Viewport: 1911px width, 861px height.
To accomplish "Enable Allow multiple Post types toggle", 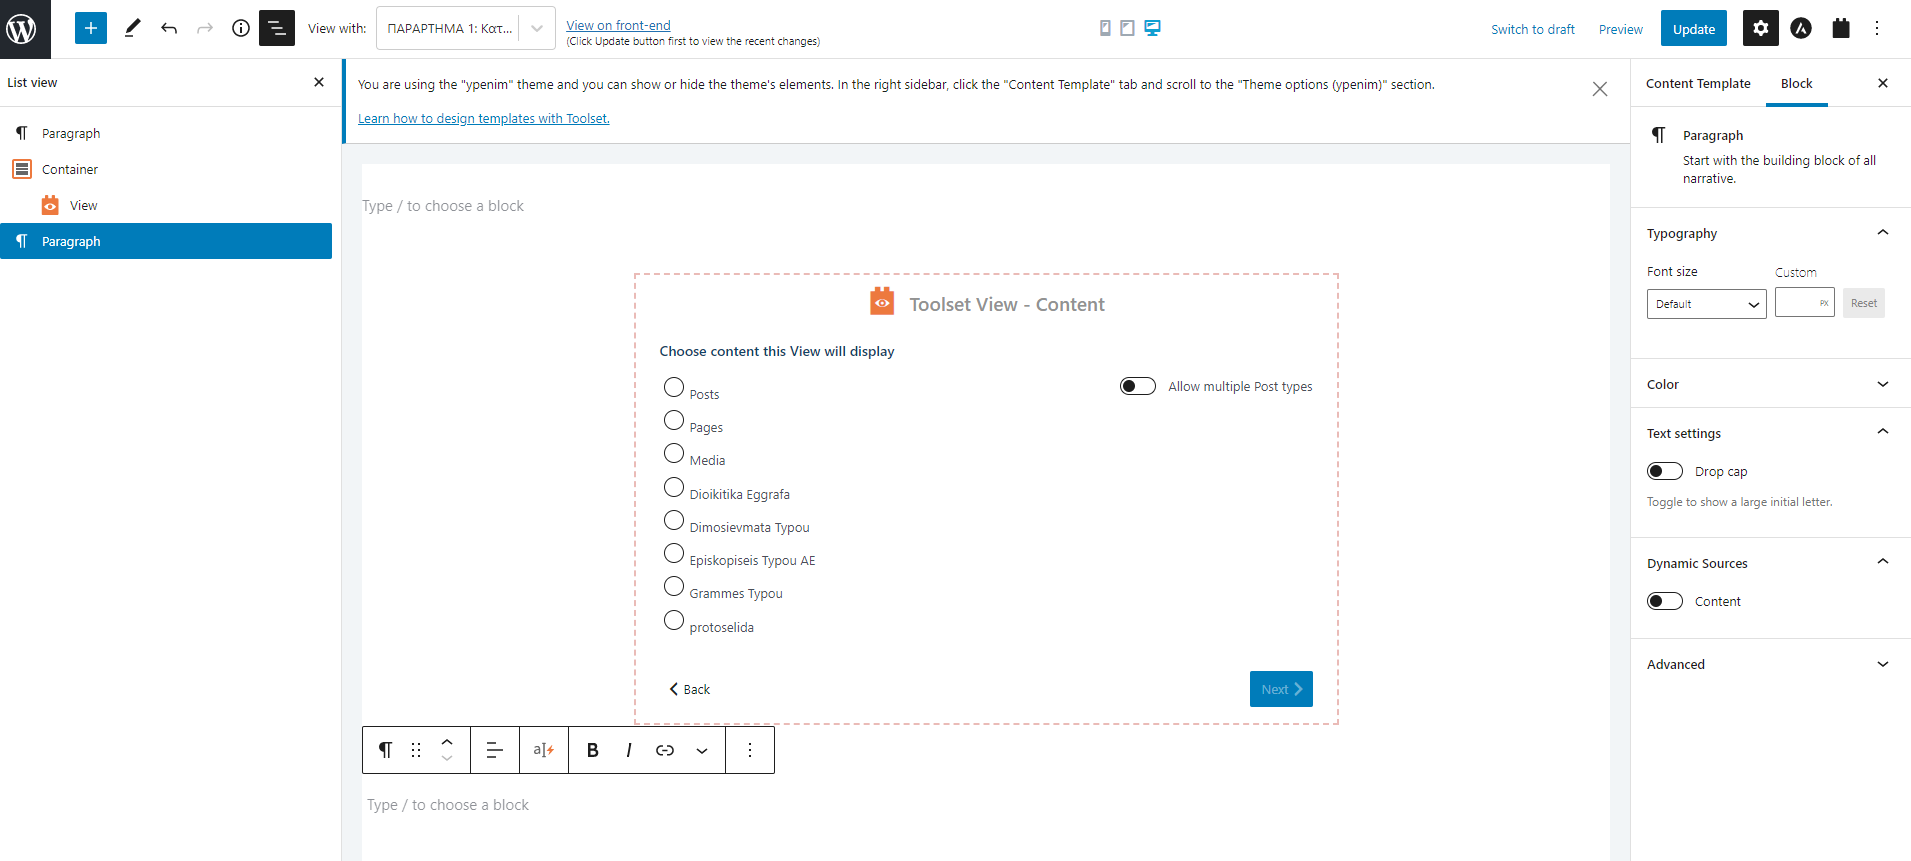I will pos(1138,386).
